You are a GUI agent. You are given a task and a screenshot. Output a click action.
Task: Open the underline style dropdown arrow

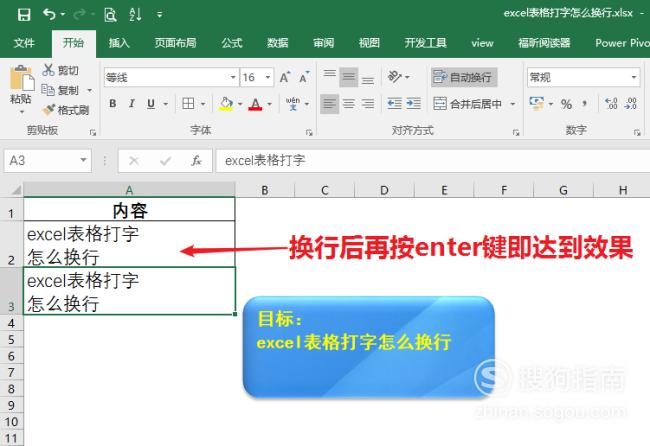tap(165, 104)
